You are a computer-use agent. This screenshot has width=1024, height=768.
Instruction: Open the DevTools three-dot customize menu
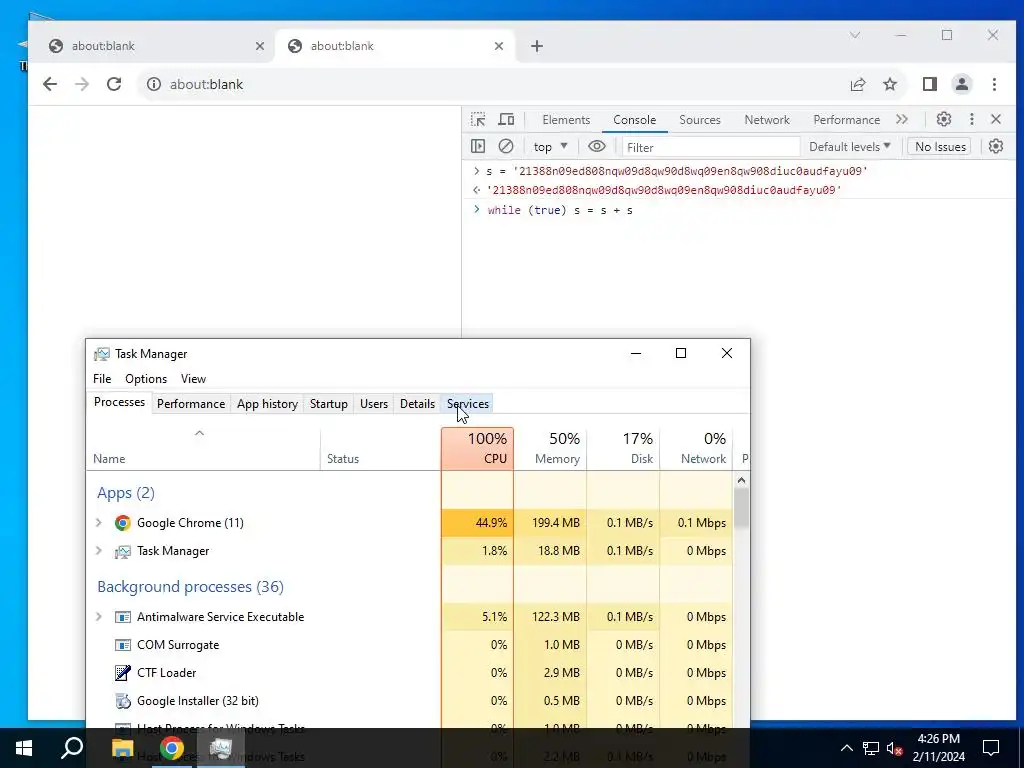pyautogui.click(x=972, y=119)
